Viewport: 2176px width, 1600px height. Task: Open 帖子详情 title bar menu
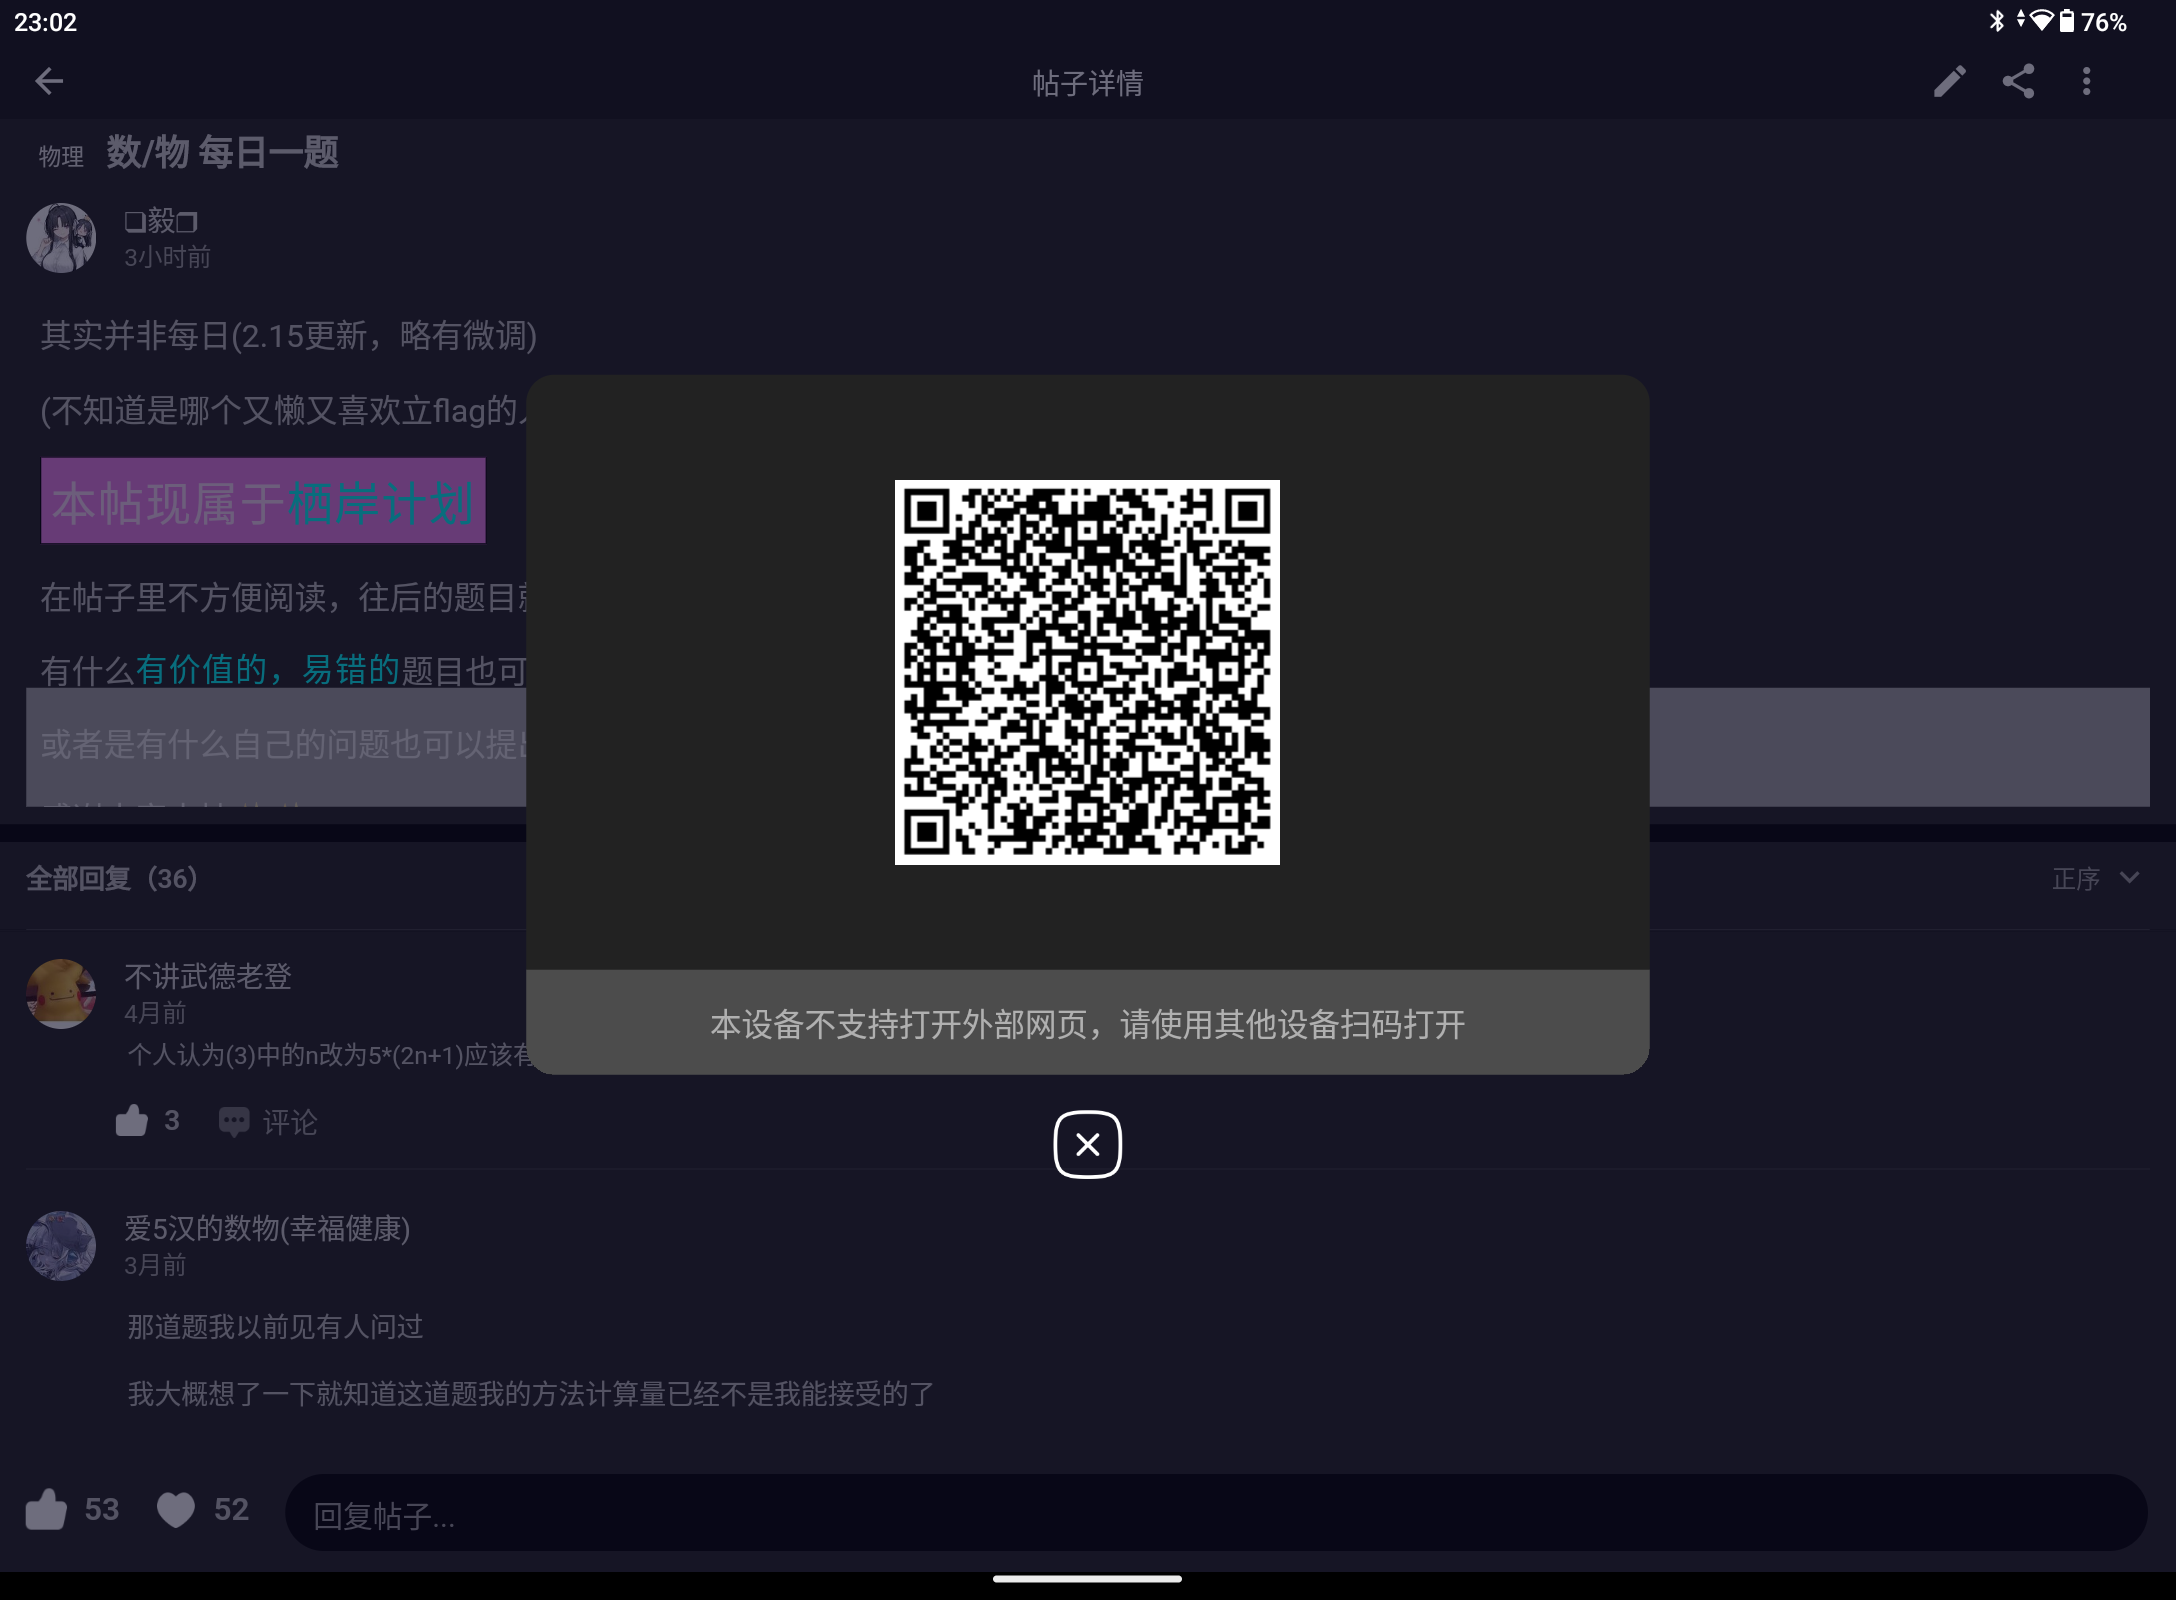[1087, 82]
